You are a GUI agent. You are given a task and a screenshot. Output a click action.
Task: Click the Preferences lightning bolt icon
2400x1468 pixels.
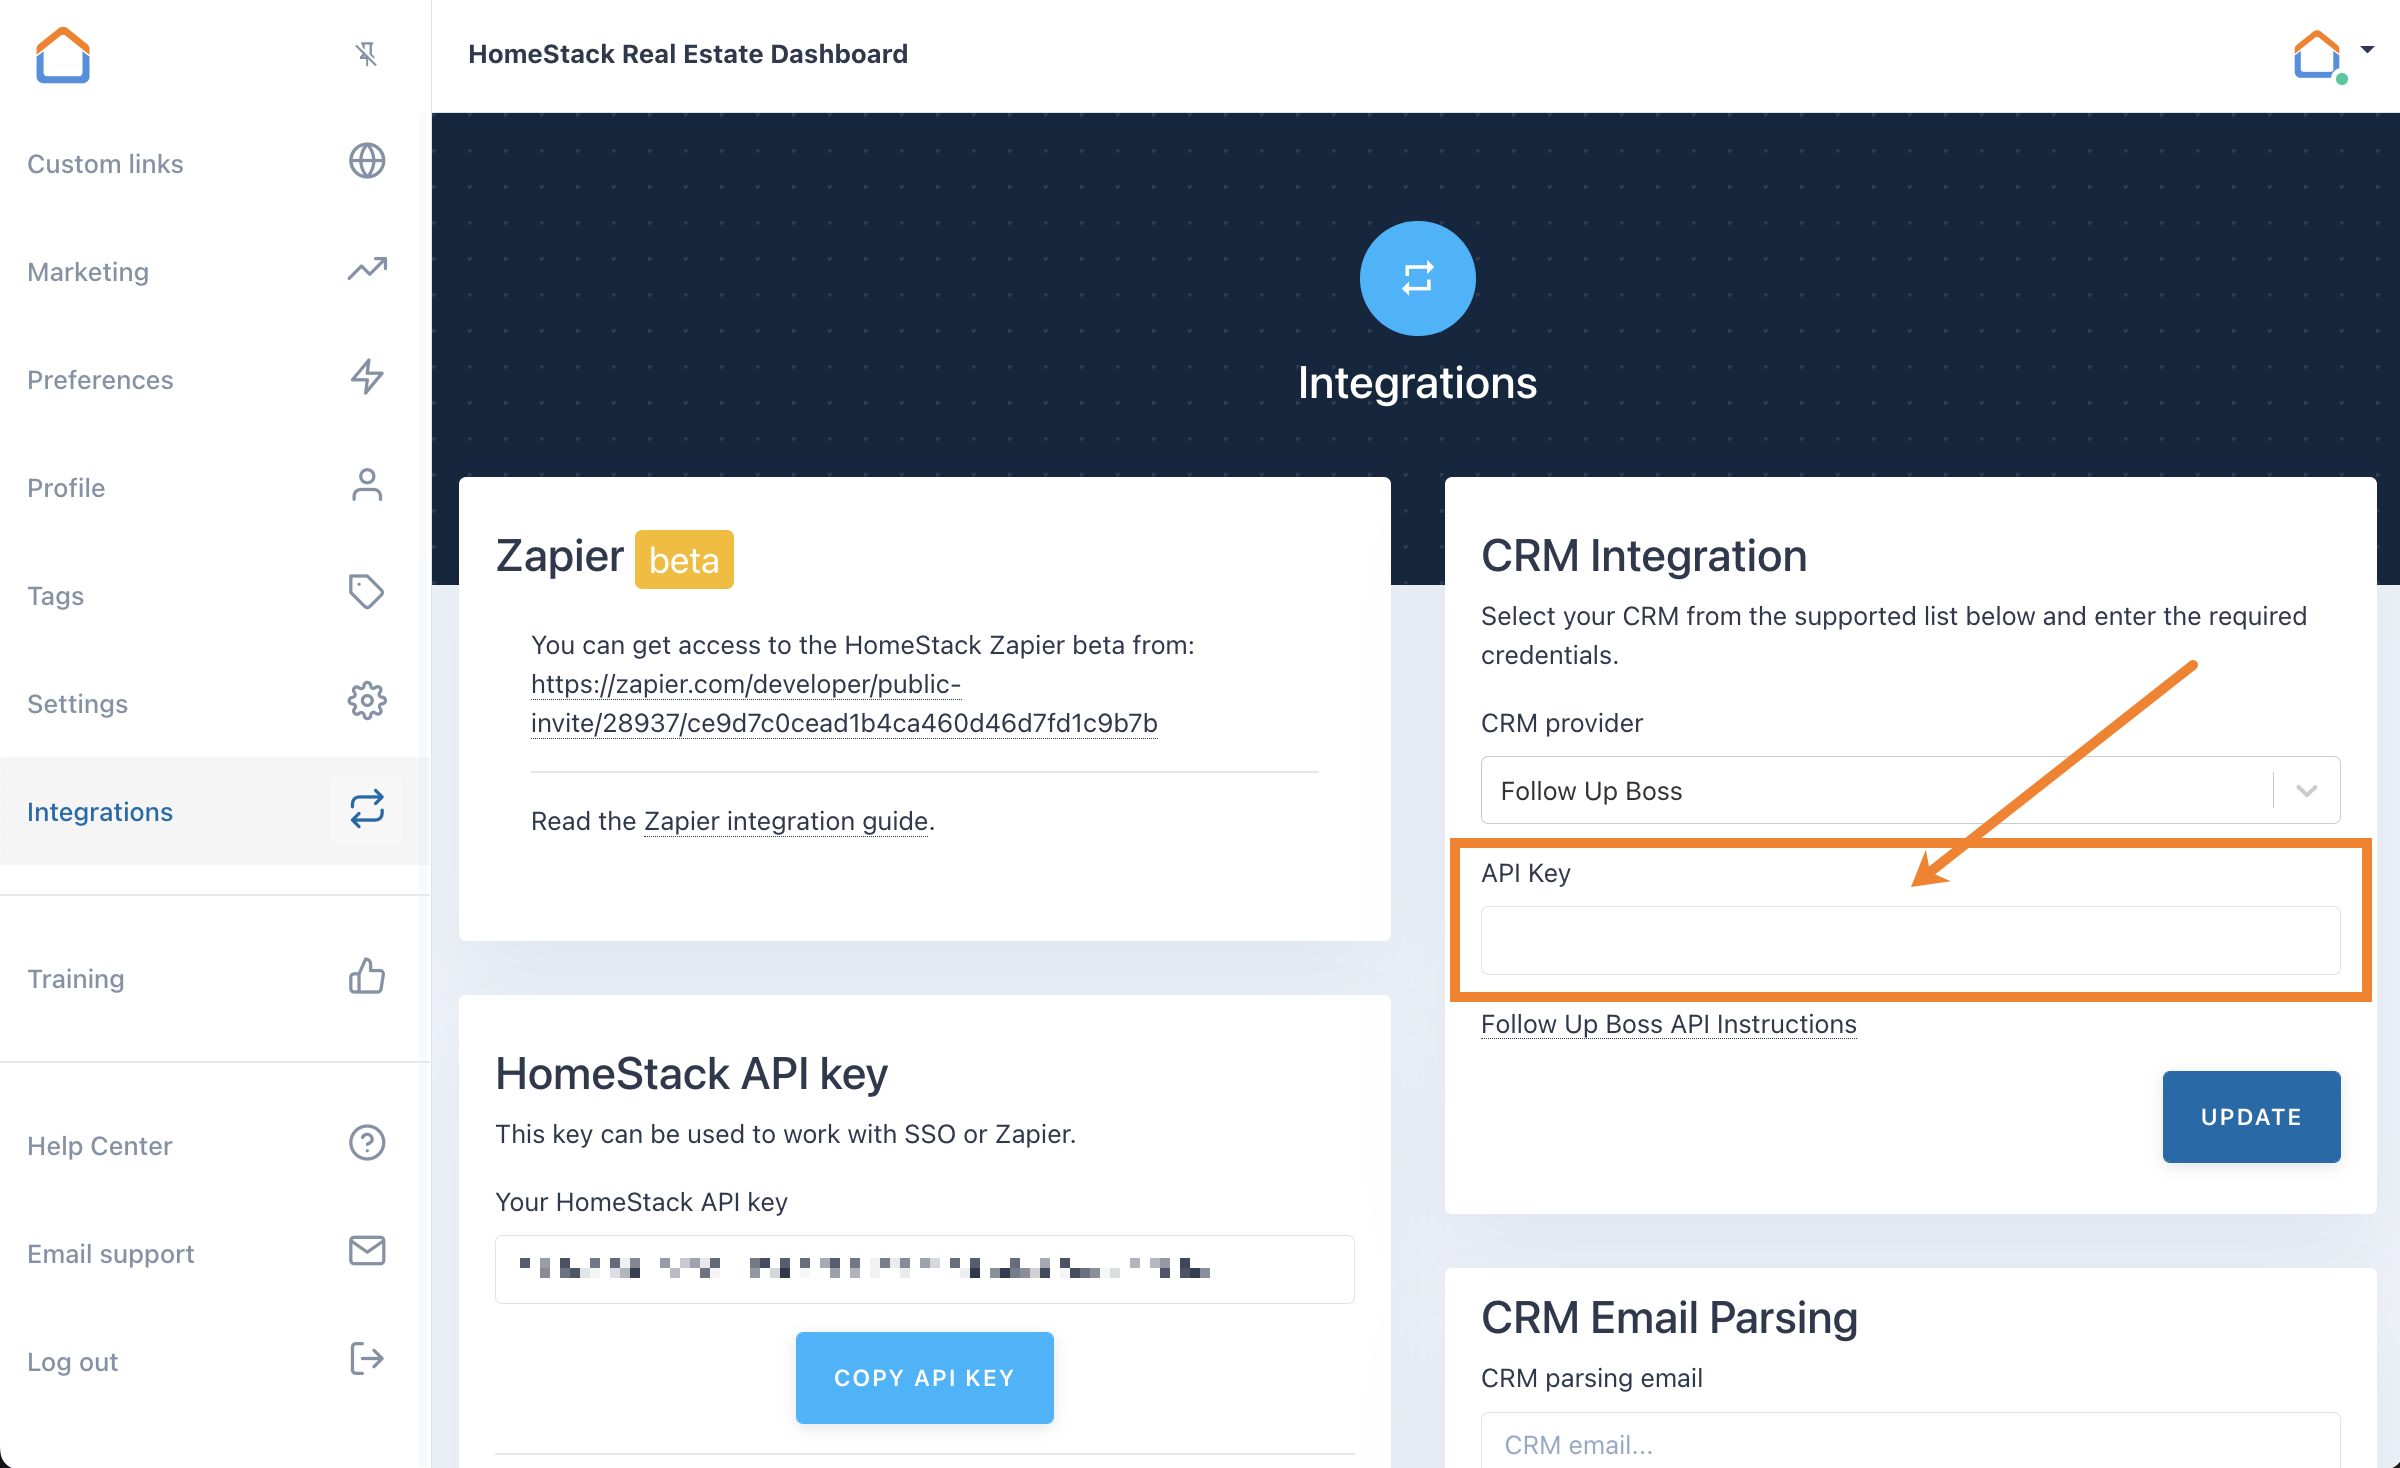(366, 377)
